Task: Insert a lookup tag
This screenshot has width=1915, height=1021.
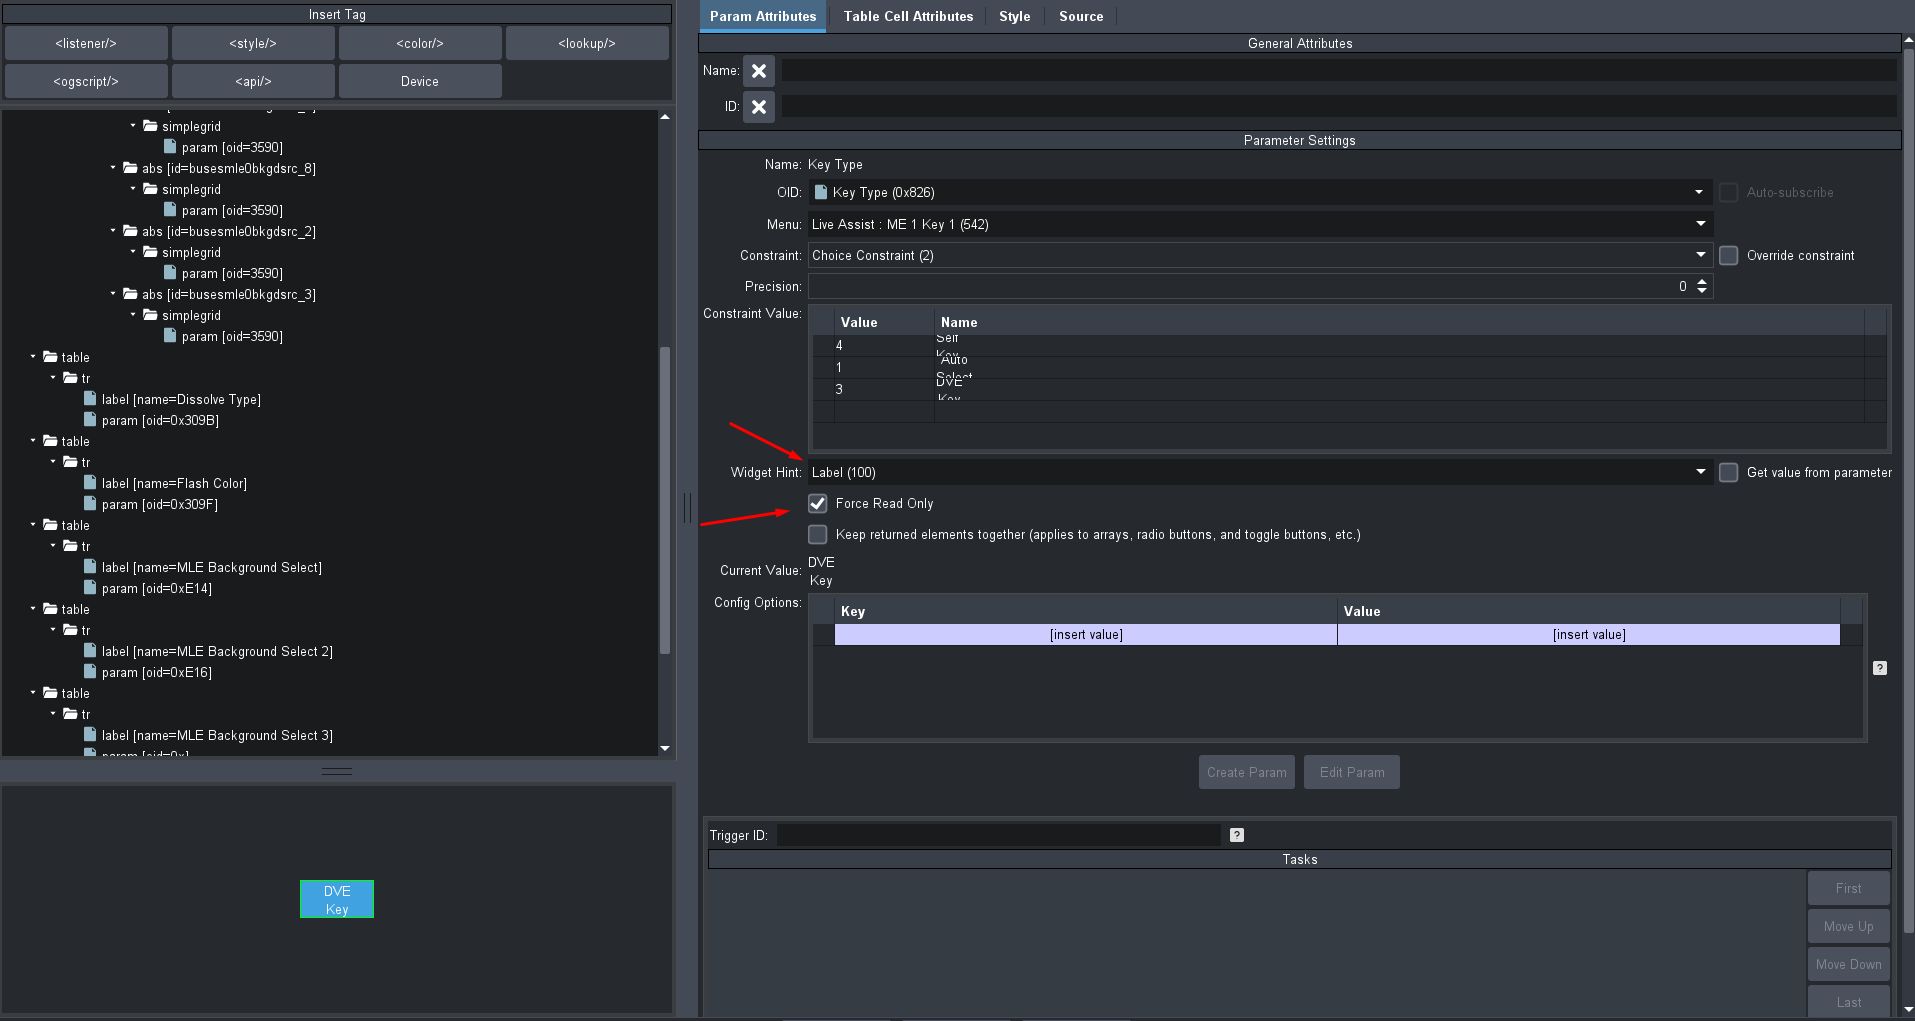Action: 587,43
